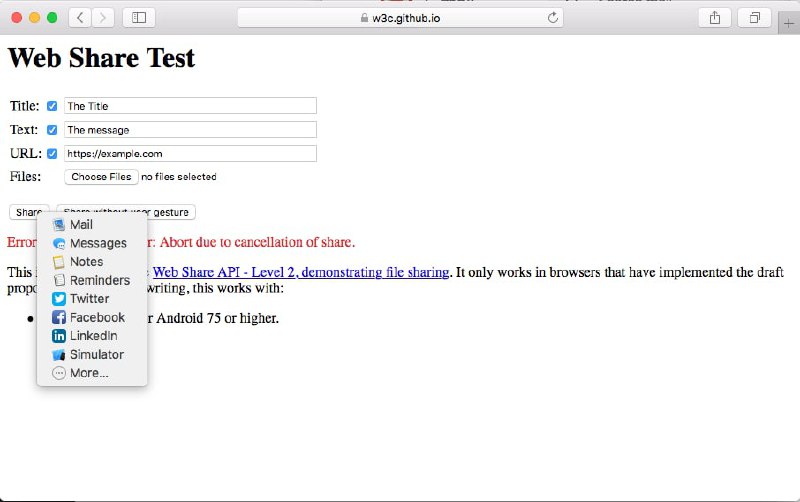Open a new tab with plus icon
This screenshot has width=800, height=502.
coord(788,23)
